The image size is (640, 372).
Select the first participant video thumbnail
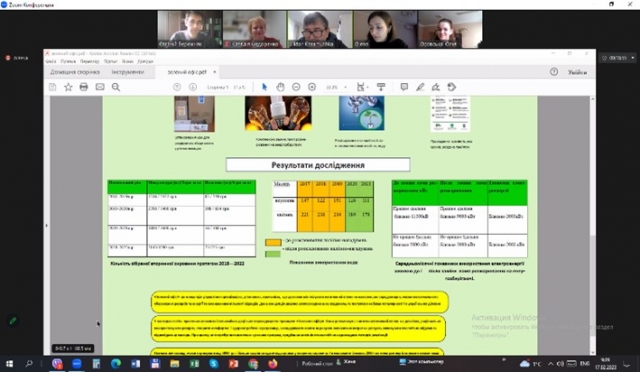190,29
